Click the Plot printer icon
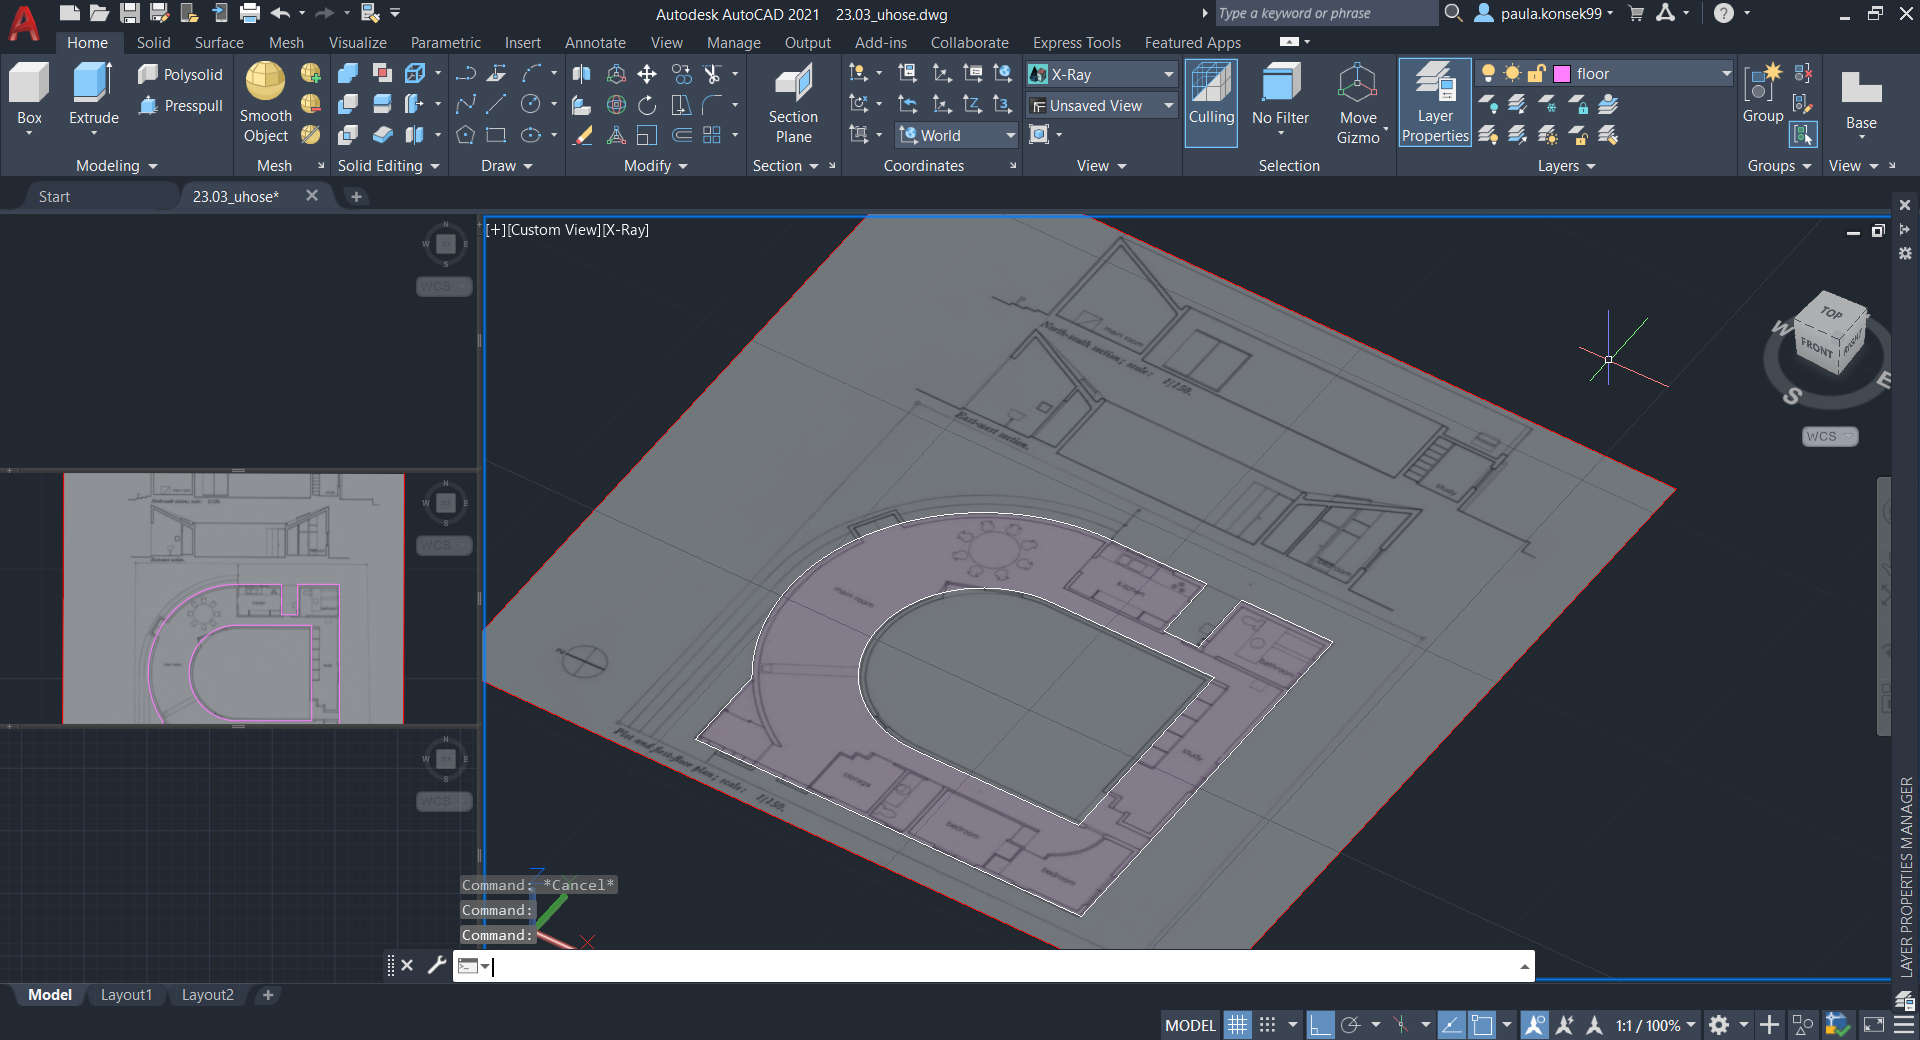1920x1040 pixels. click(x=250, y=13)
